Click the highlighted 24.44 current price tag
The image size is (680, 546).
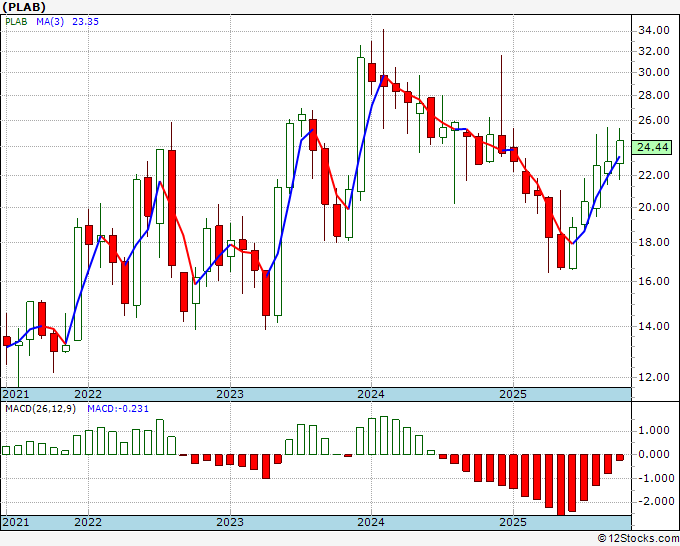point(652,147)
